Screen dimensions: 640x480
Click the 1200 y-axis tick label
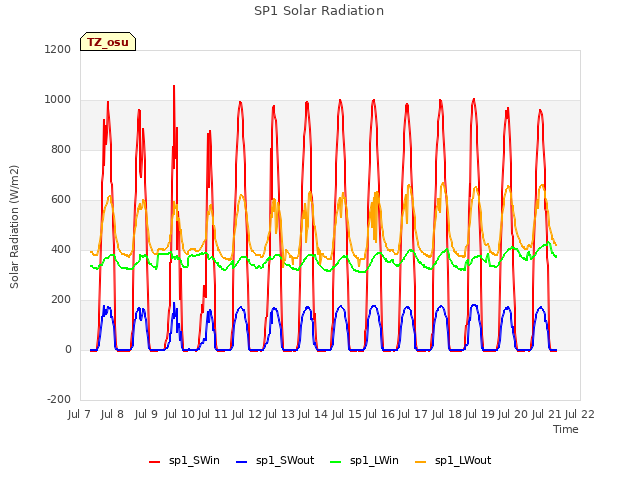pyautogui.click(x=58, y=49)
